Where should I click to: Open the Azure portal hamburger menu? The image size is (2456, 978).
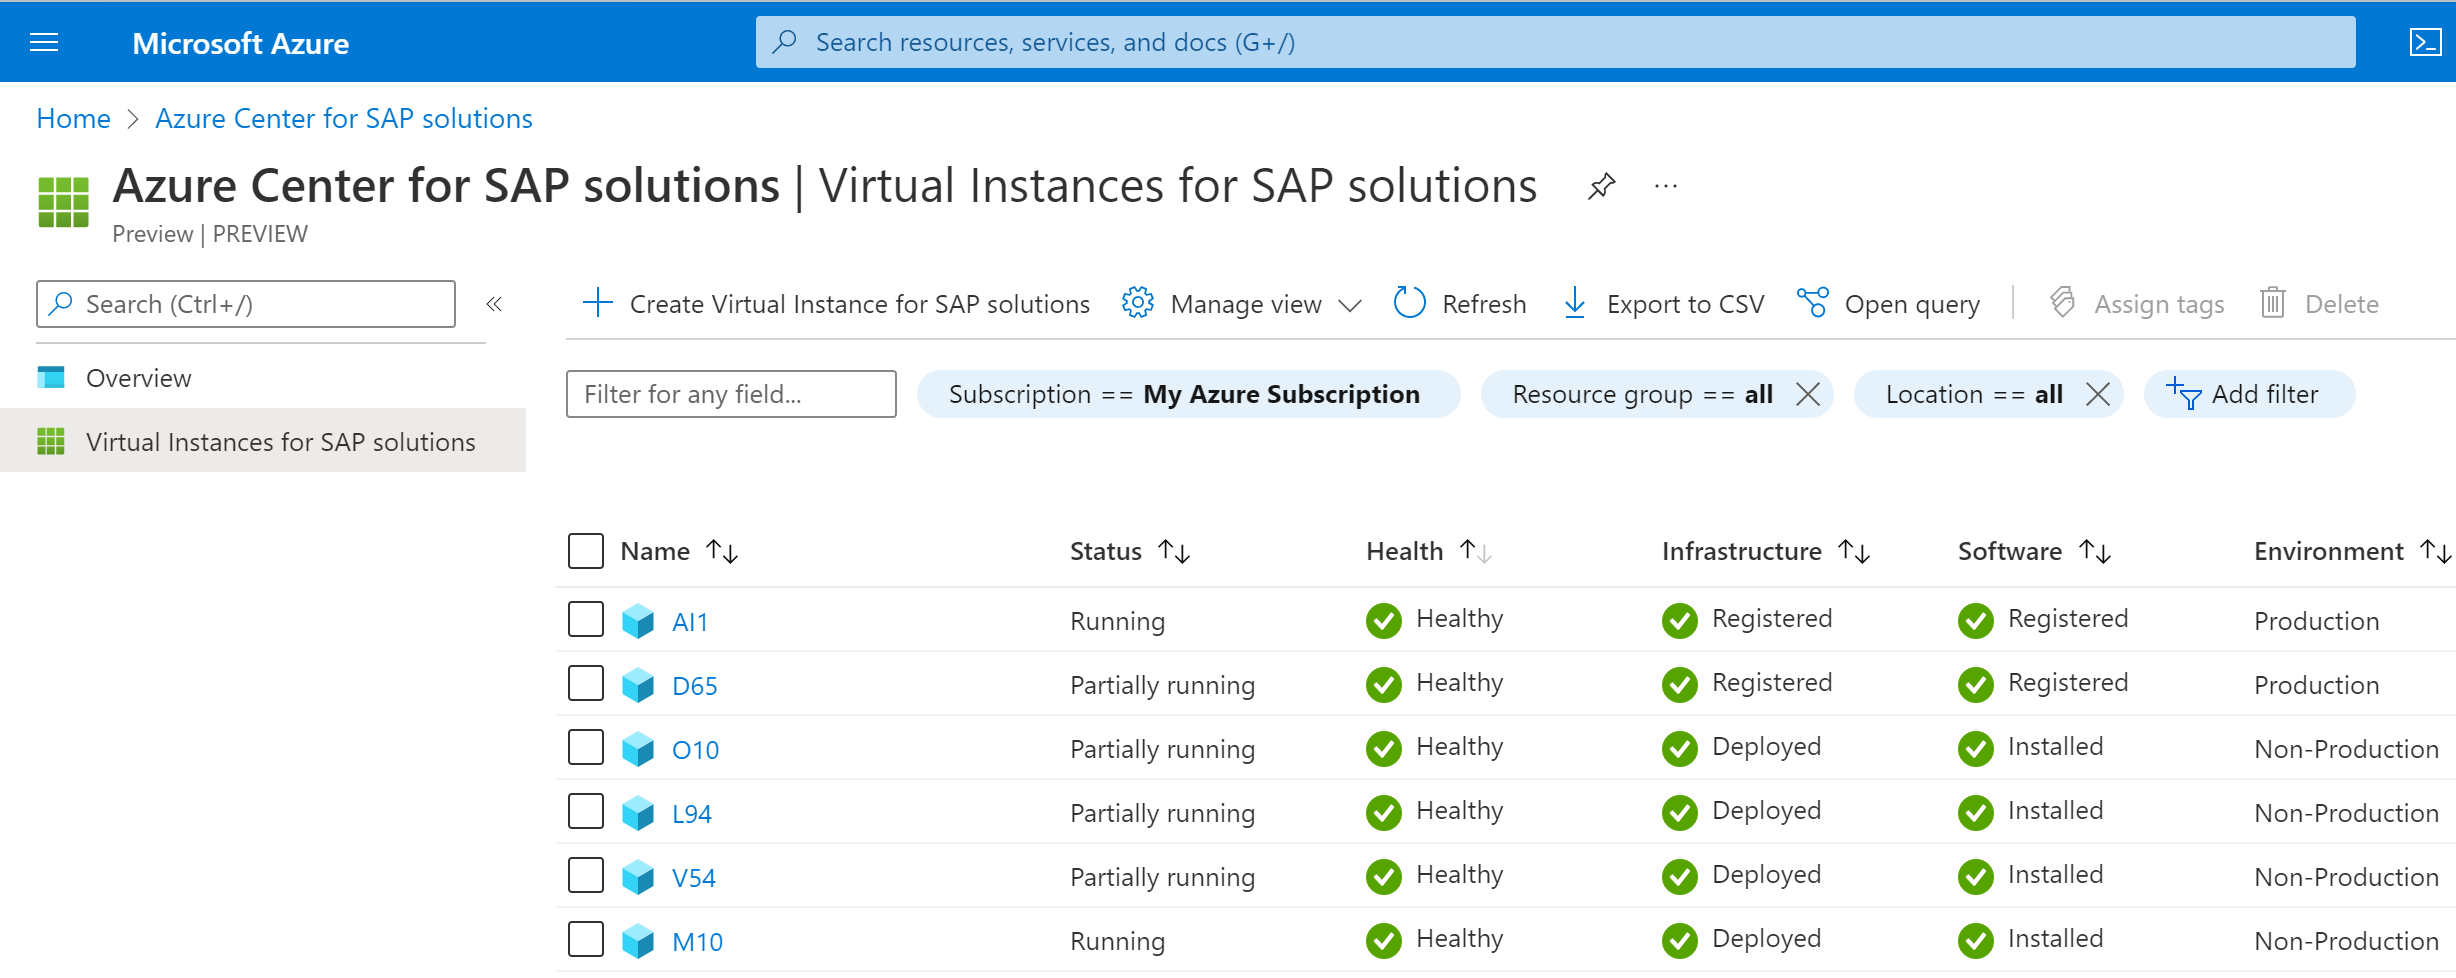point(44,42)
